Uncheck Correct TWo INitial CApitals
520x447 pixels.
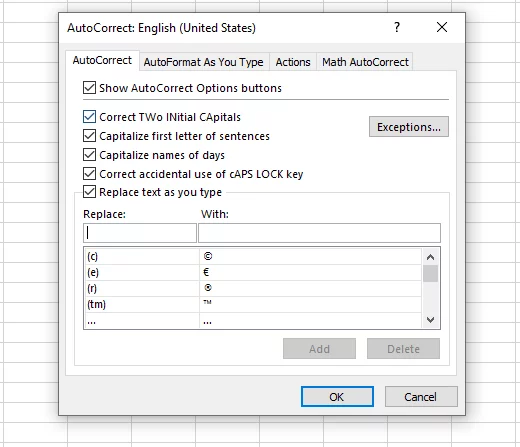coord(89,117)
